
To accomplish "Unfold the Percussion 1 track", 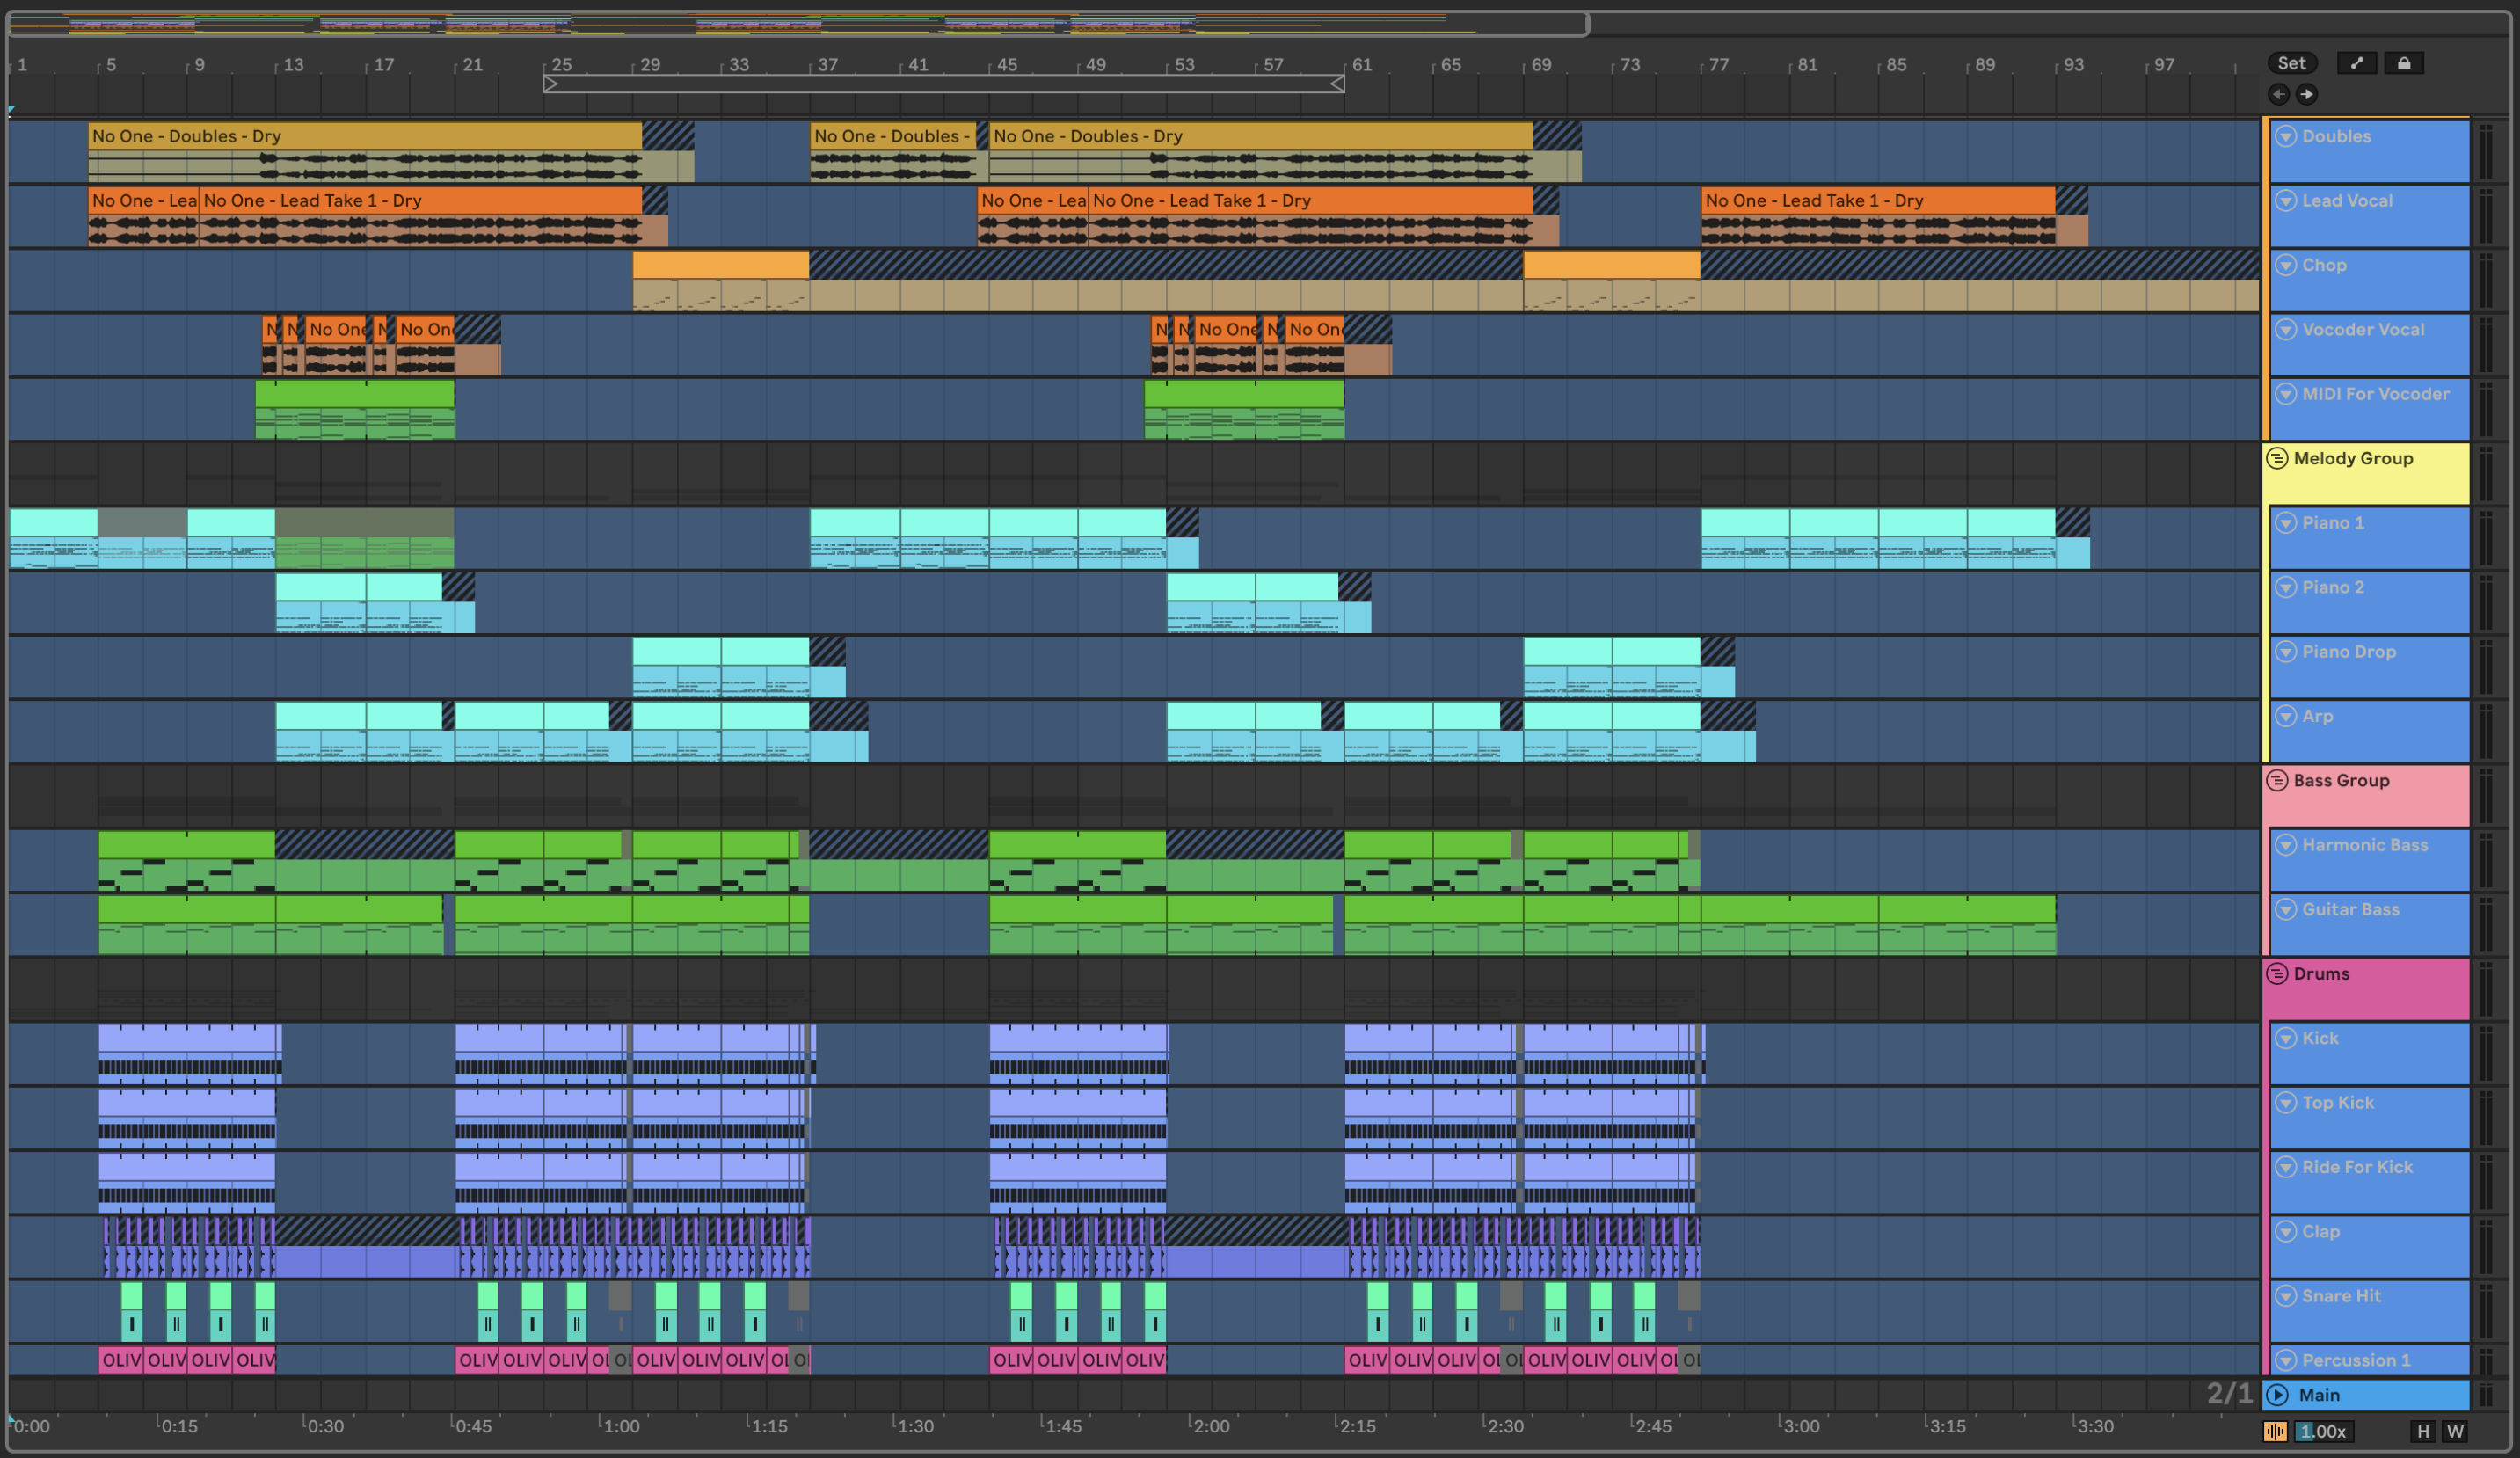I will tap(2286, 1360).
